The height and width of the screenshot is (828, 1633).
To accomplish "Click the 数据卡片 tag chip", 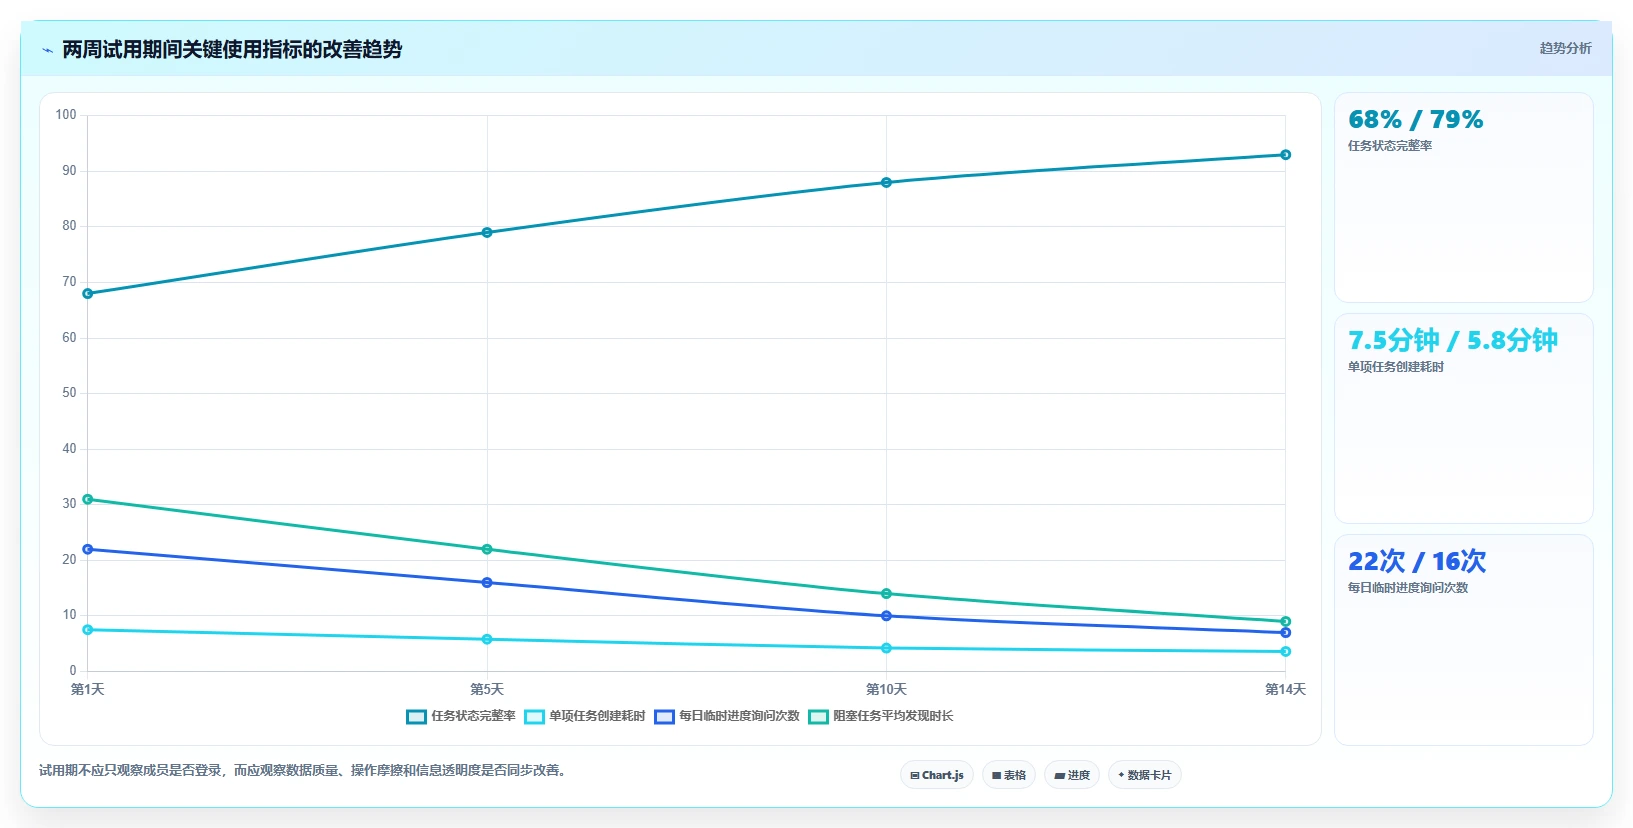I will [1145, 775].
